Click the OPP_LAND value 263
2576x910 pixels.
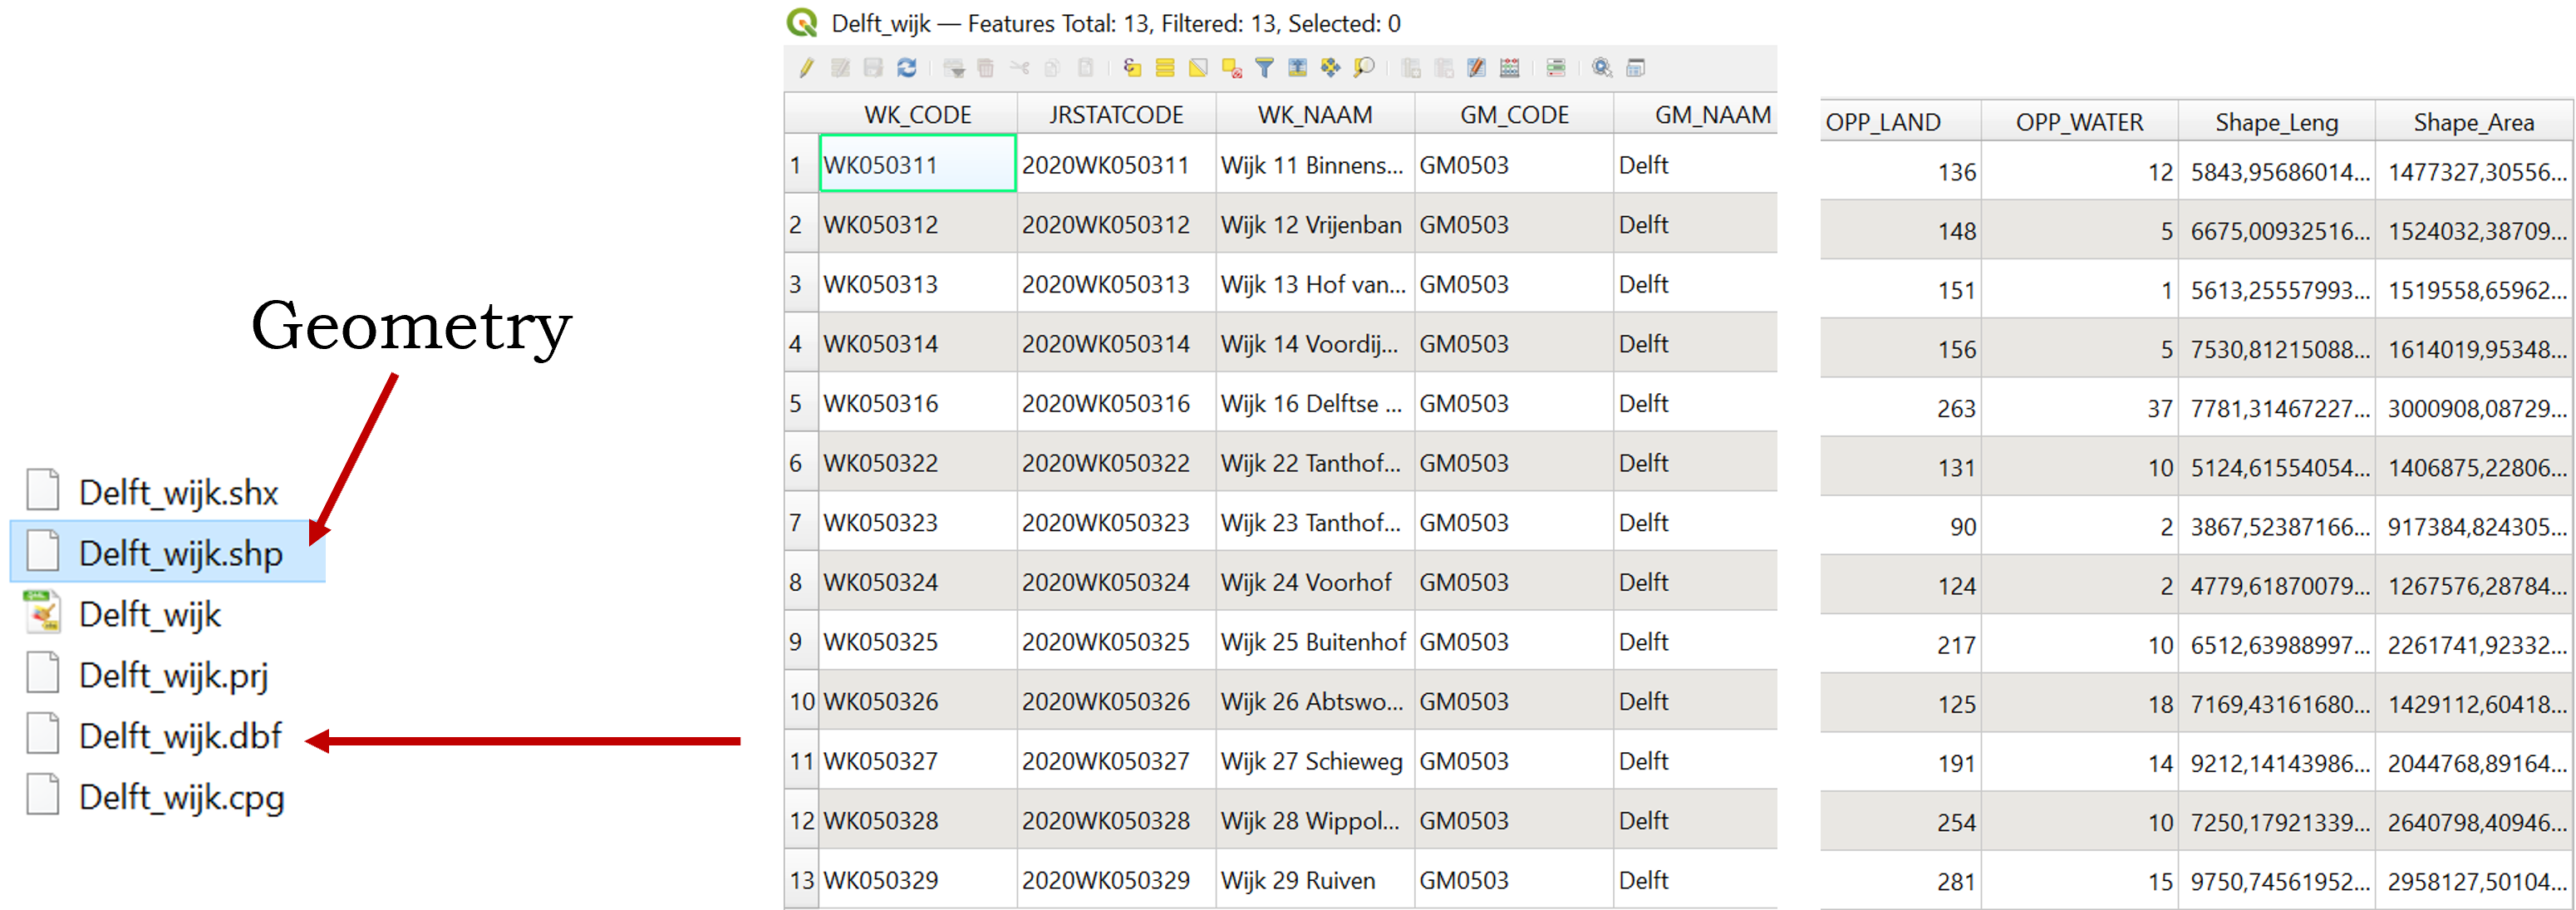pyautogui.click(x=1900, y=408)
